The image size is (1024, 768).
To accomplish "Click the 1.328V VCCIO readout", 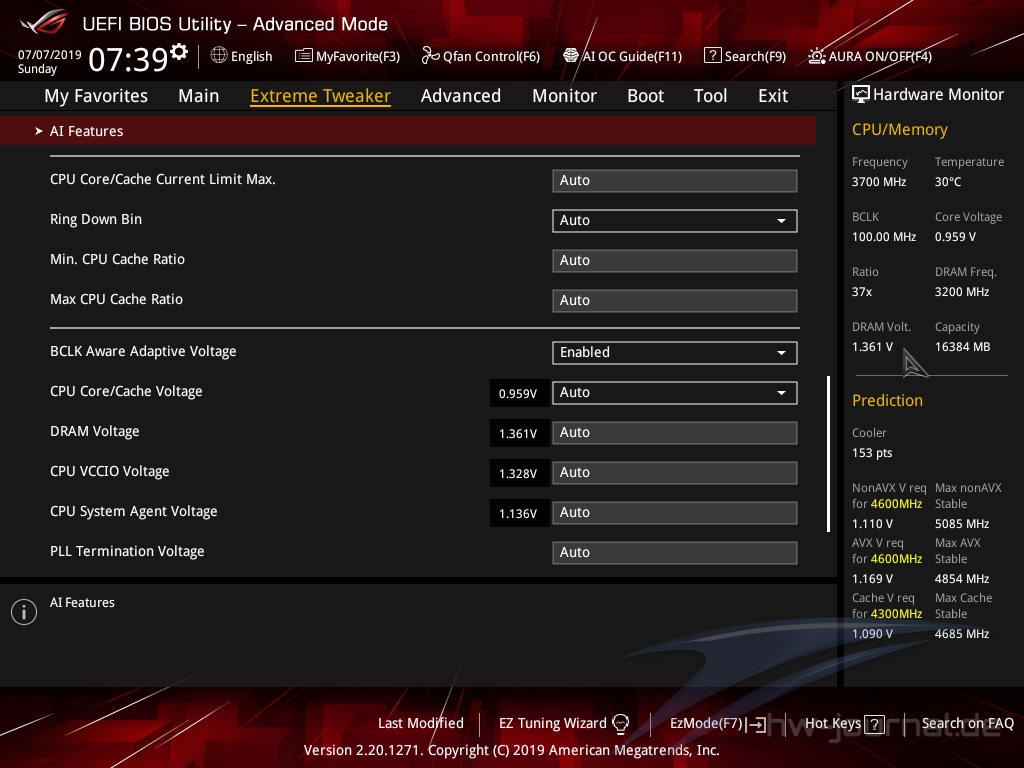I will 519,473.
